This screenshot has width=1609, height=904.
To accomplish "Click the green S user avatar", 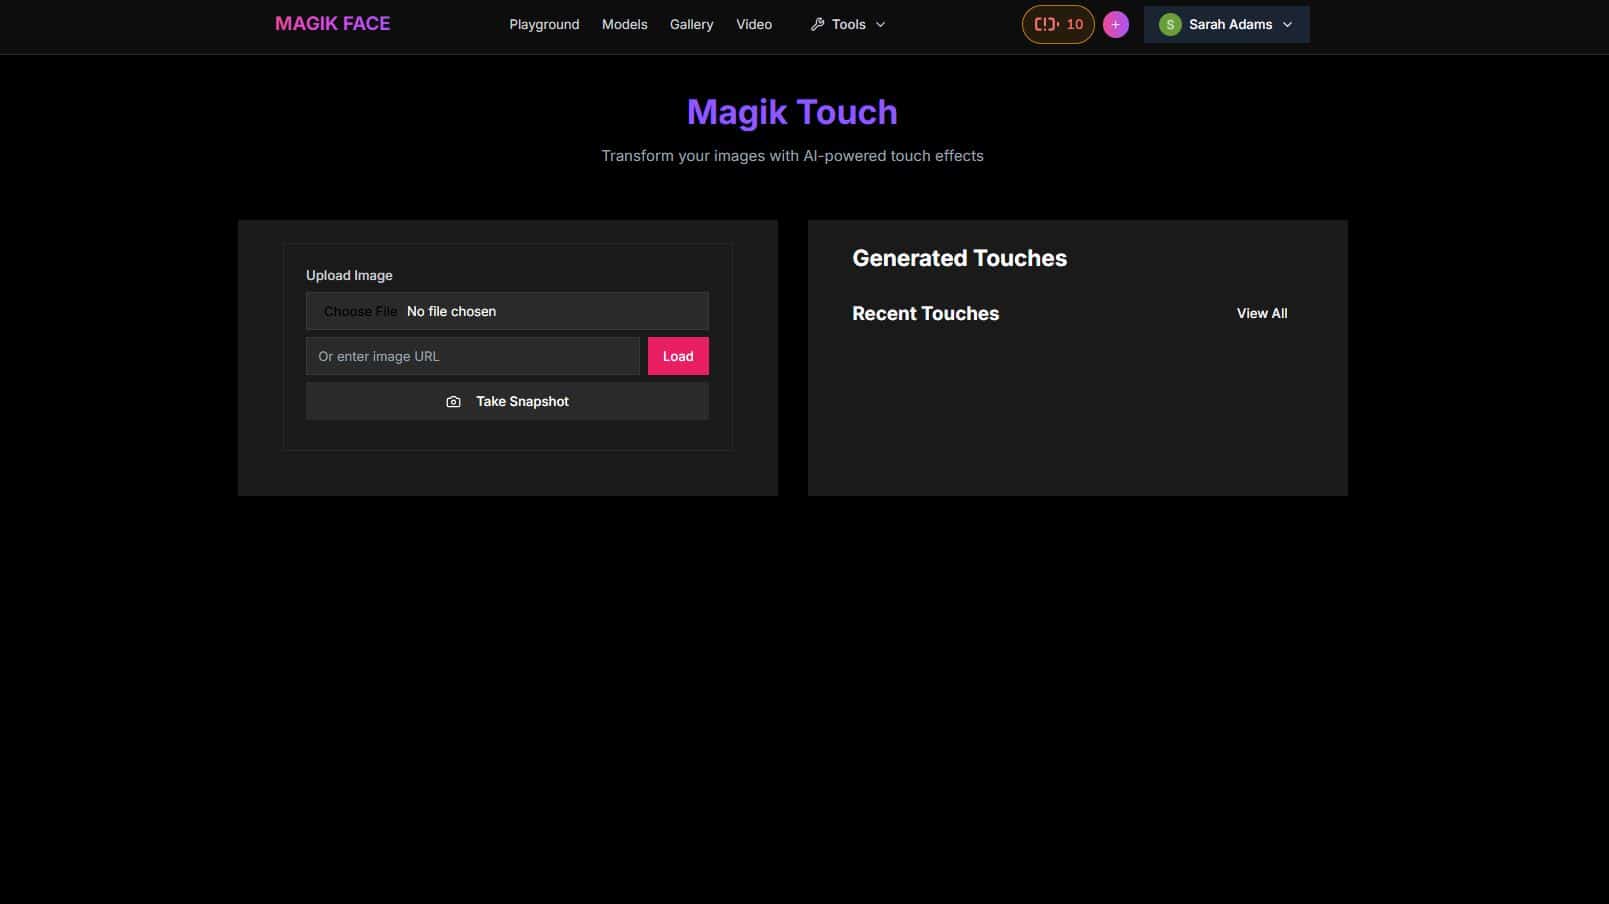I will 1170,24.
